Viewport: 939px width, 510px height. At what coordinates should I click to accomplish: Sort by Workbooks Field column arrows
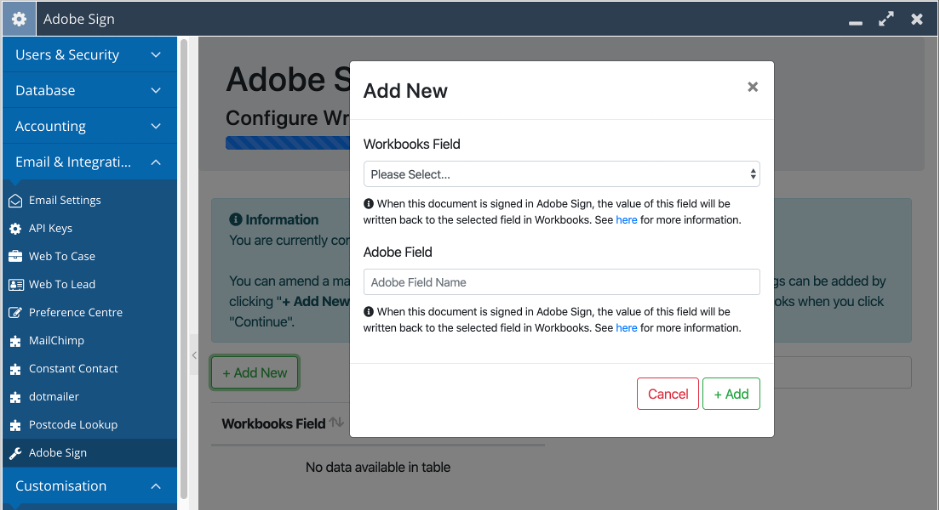click(x=337, y=423)
